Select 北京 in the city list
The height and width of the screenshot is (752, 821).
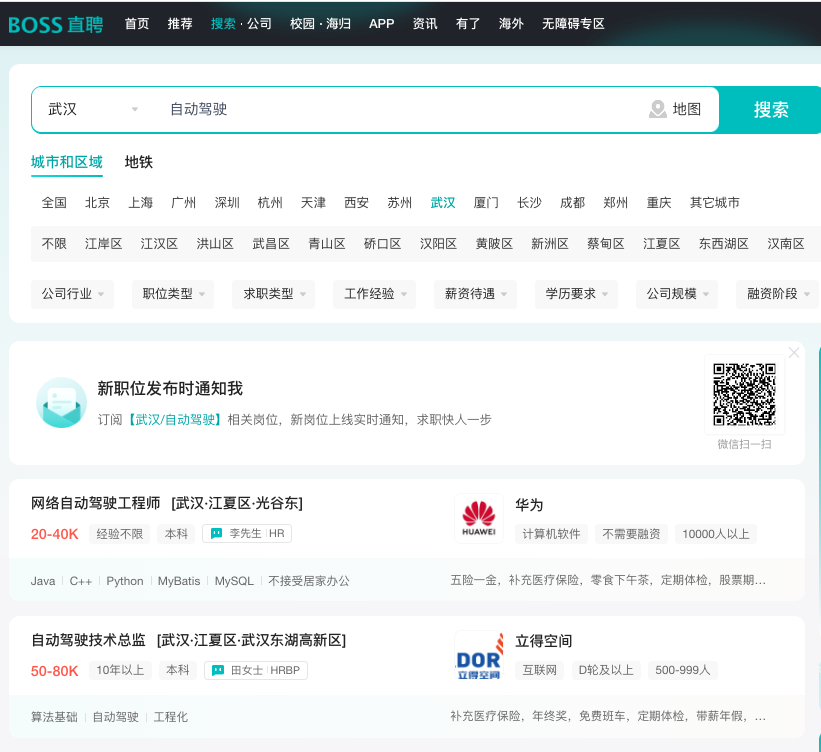point(97,203)
